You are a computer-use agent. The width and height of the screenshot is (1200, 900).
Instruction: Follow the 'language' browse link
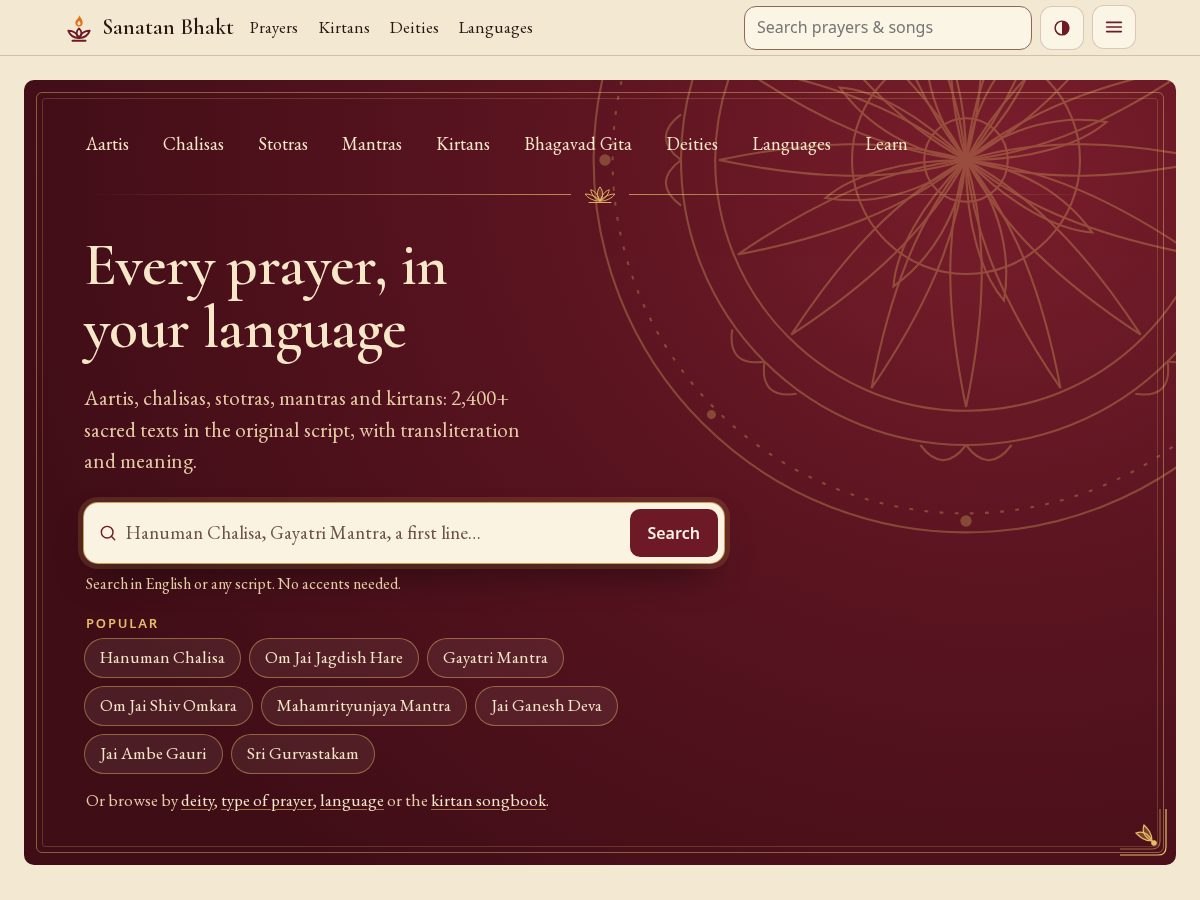click(x=352, y=801)
